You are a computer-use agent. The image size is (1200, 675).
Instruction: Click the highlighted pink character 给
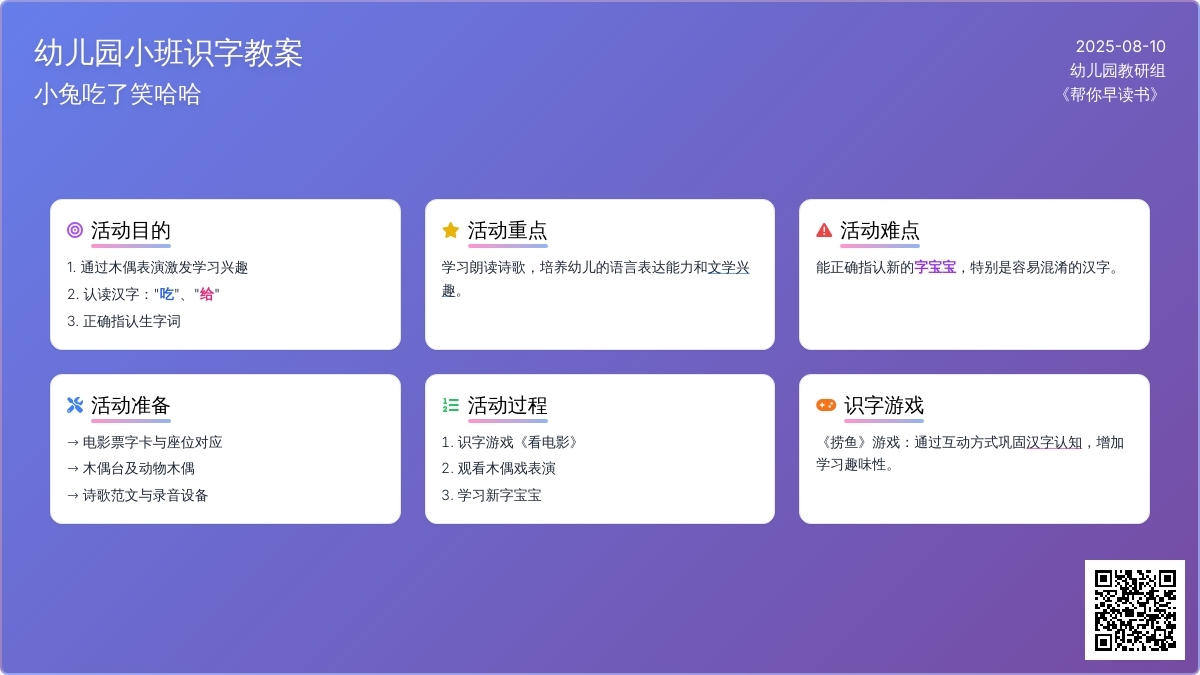coord(207,294)
